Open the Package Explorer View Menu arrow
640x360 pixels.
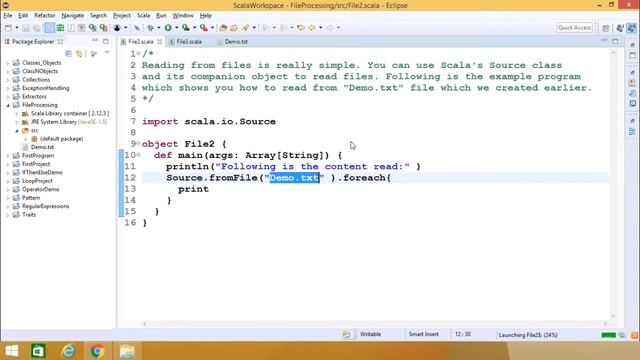[107, 53]
